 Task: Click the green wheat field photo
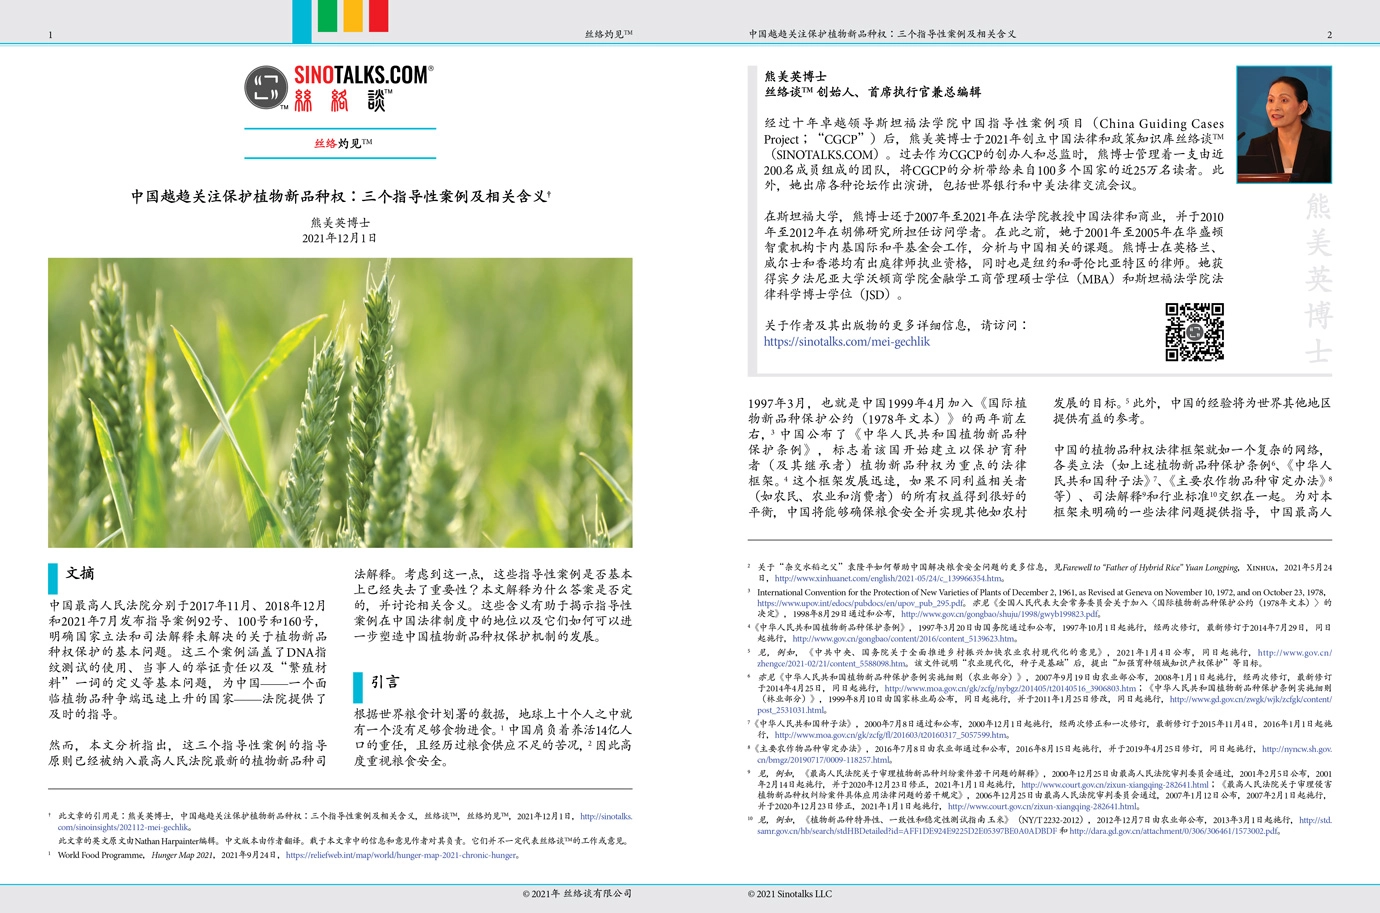(x=340, y=402)
